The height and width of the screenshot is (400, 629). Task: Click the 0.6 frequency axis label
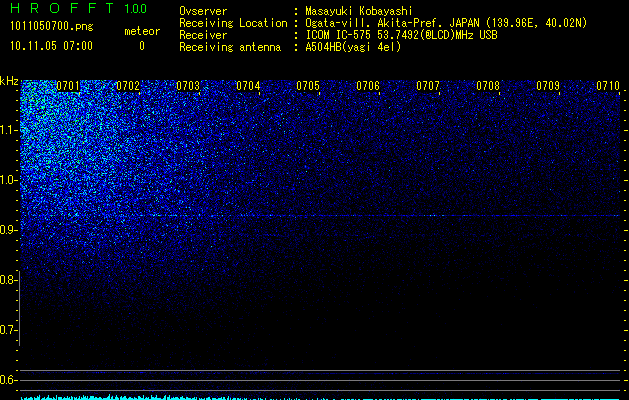coord(8,380)
